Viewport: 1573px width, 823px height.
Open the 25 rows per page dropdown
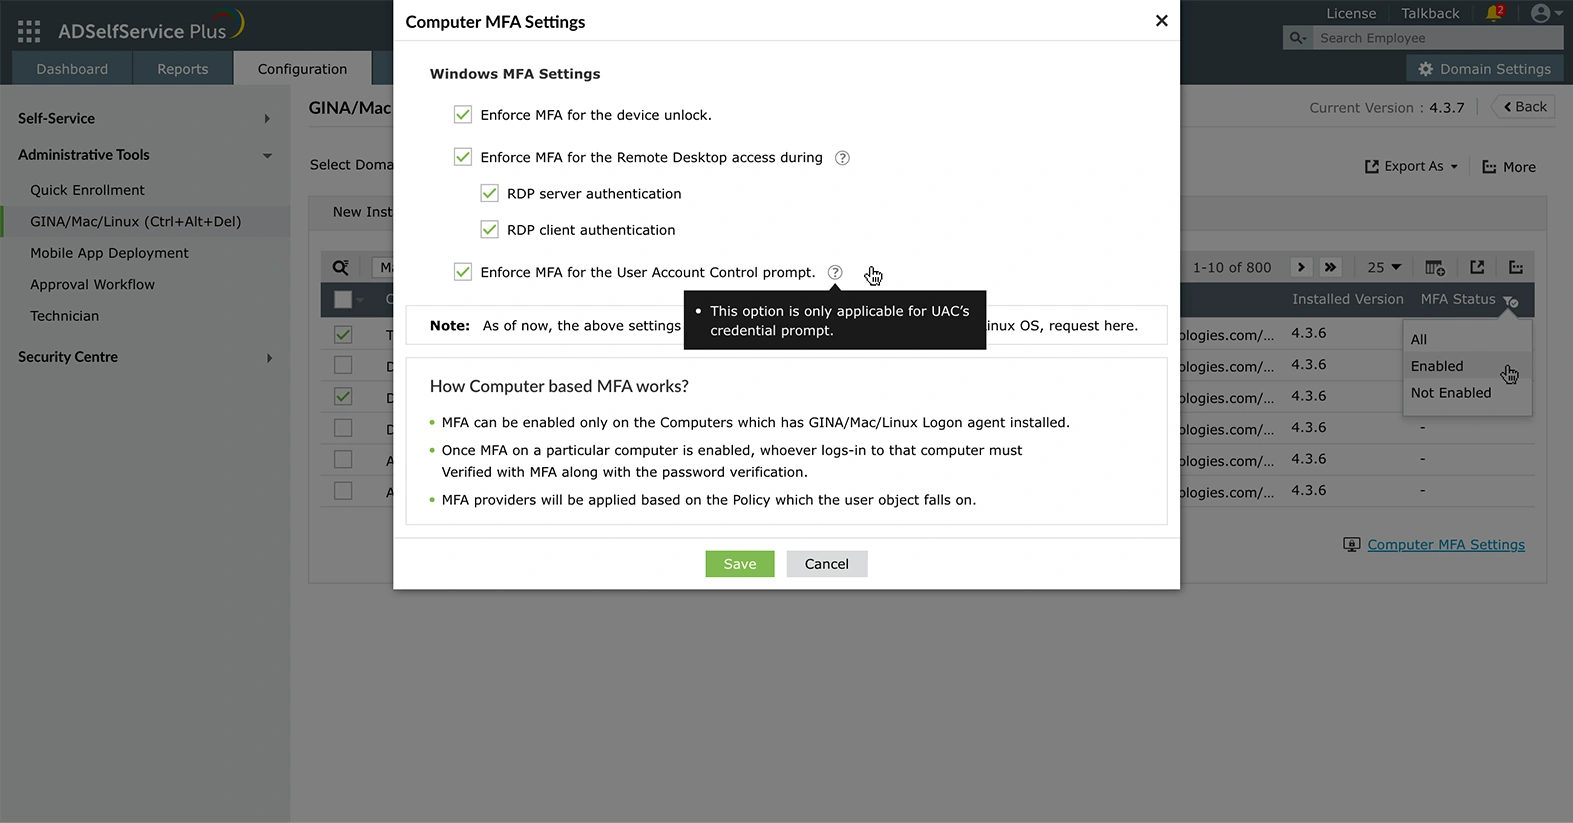tap(1383, 267)
